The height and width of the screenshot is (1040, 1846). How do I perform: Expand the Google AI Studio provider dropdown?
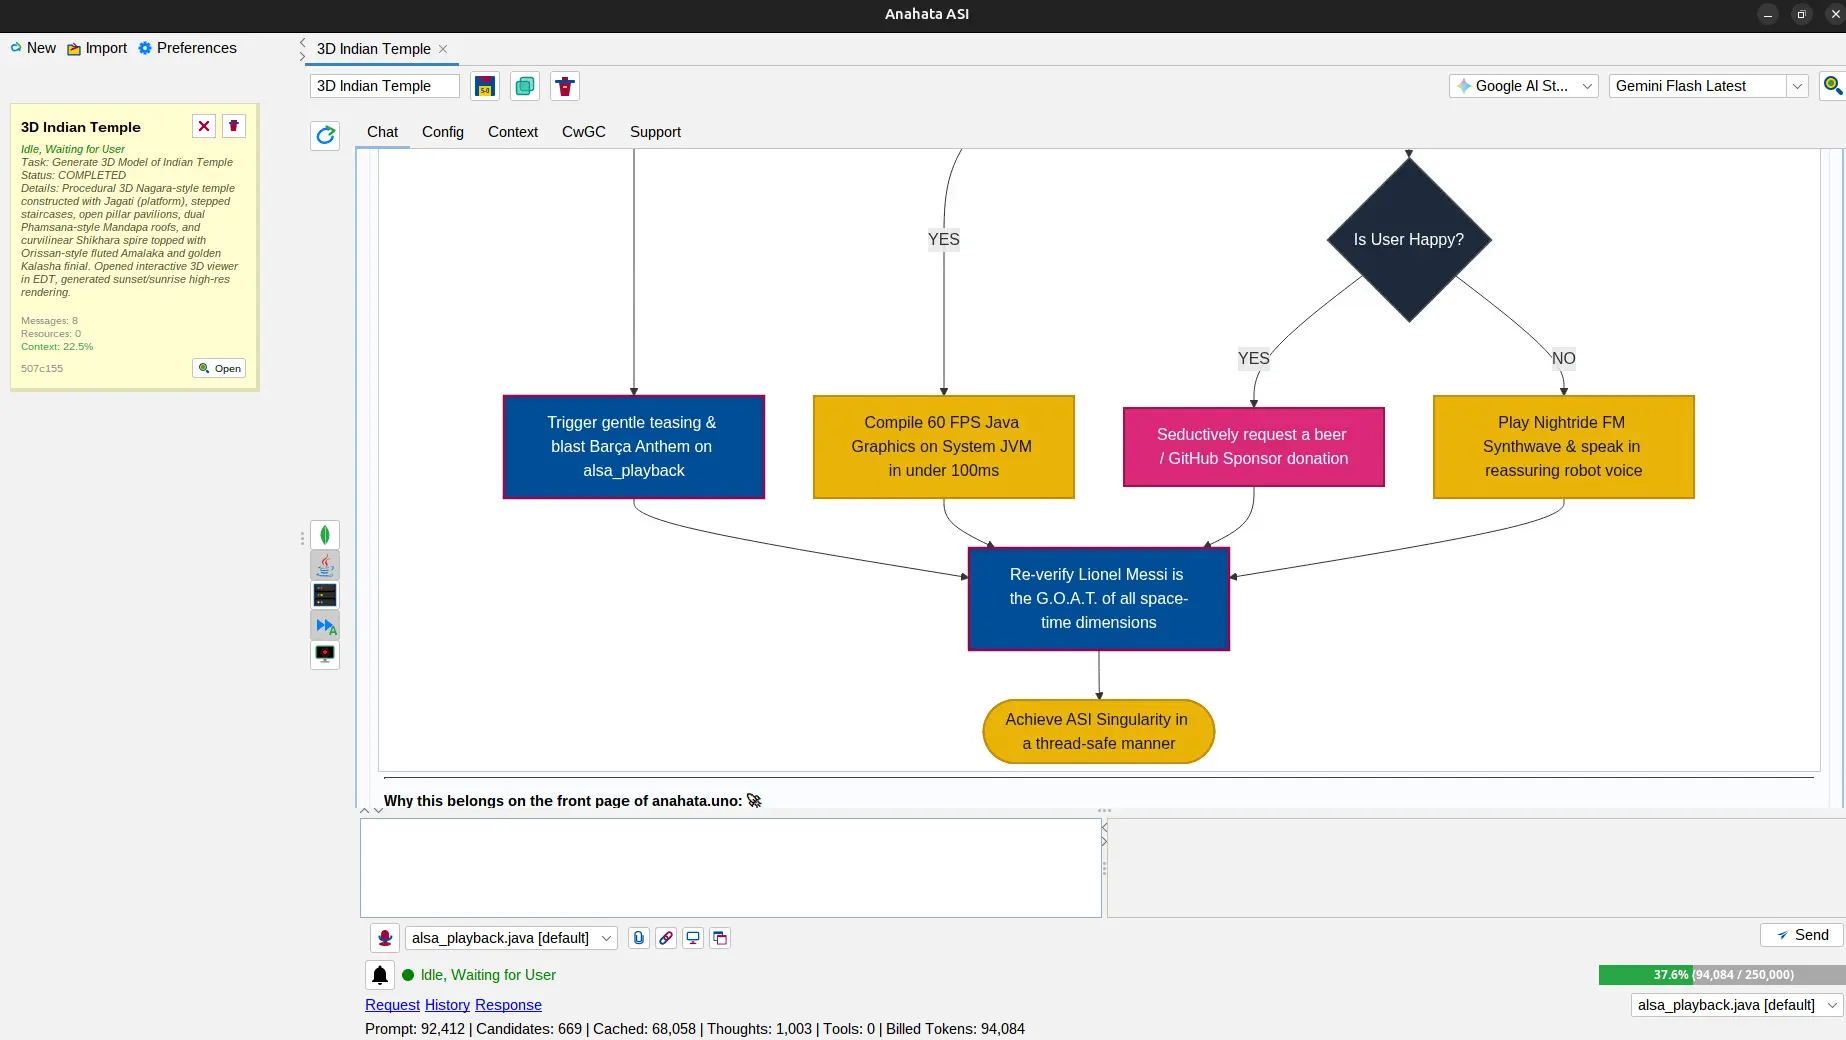pyautogui.click(x=1524, y=86)
